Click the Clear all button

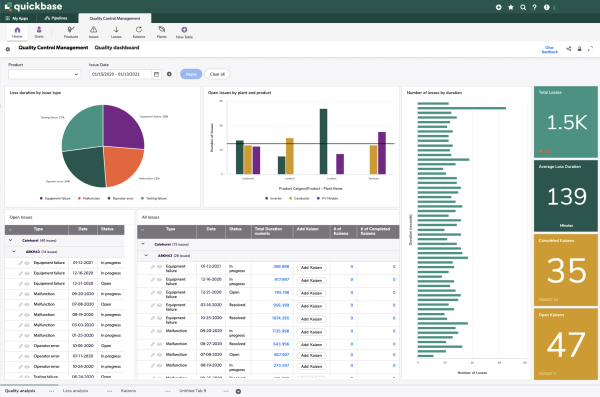pos(217,74)
